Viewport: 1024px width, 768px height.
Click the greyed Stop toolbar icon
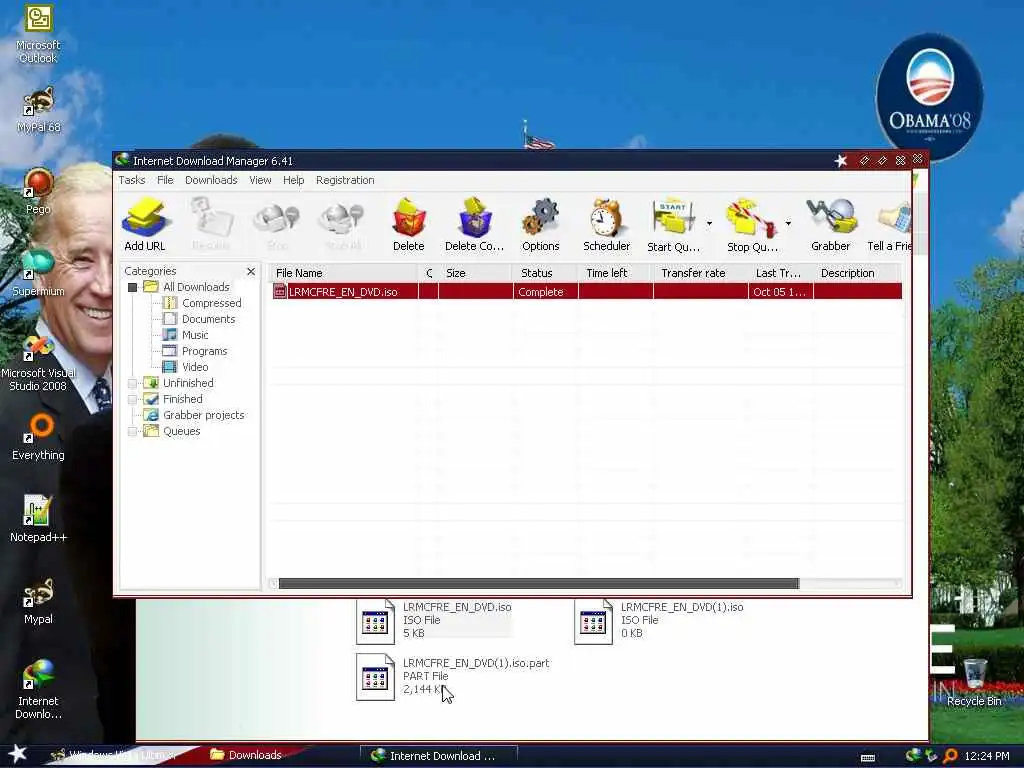[x=277, y=224]
